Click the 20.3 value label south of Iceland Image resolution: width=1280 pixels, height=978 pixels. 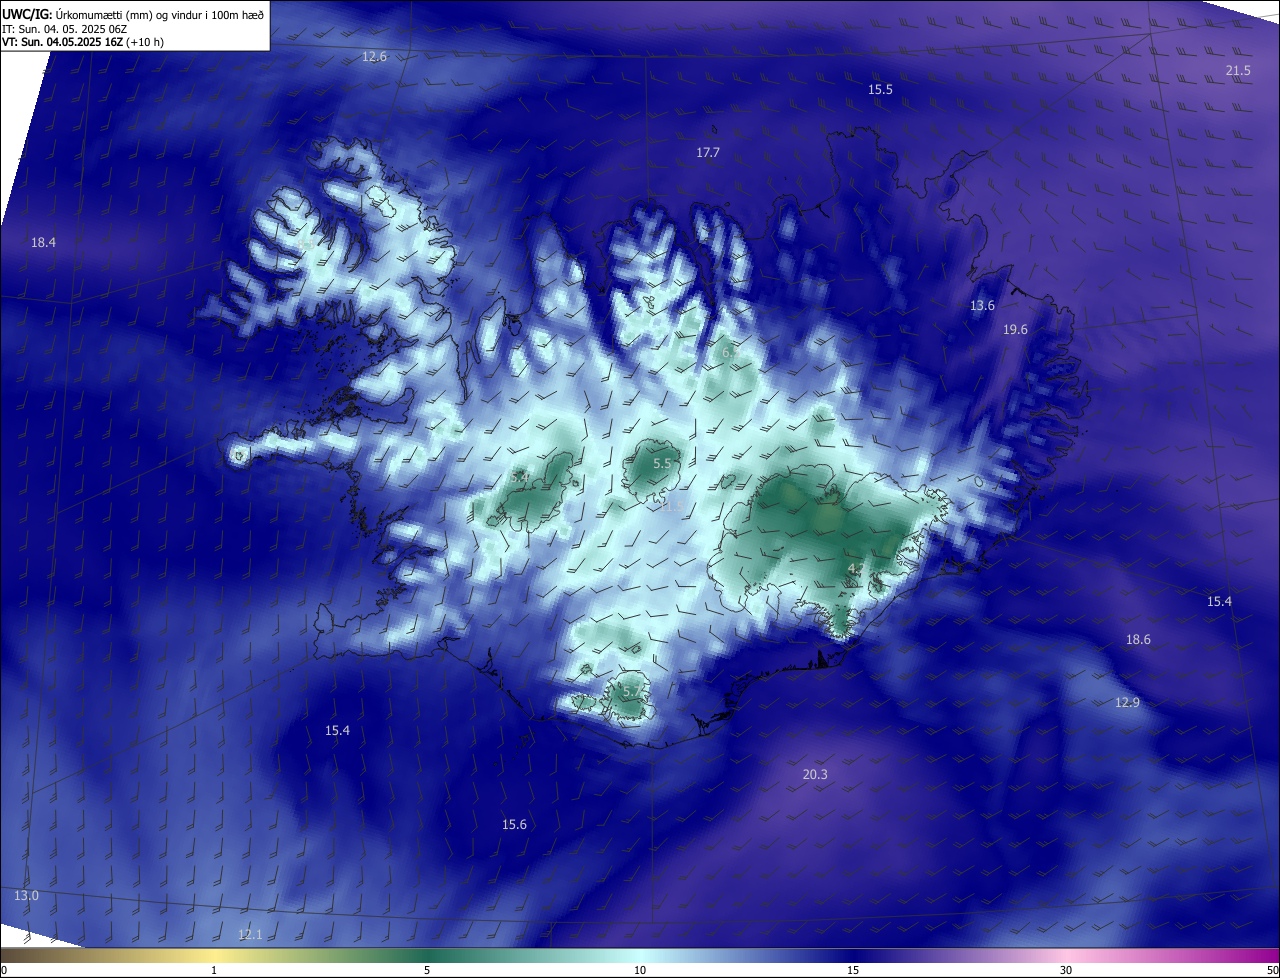(815, 775)
